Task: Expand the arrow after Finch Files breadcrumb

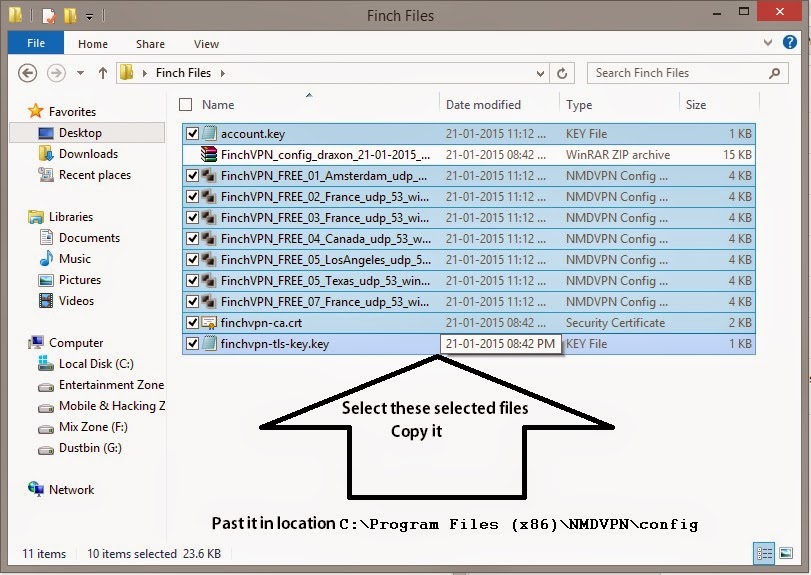Action: [x=222, y=73]
